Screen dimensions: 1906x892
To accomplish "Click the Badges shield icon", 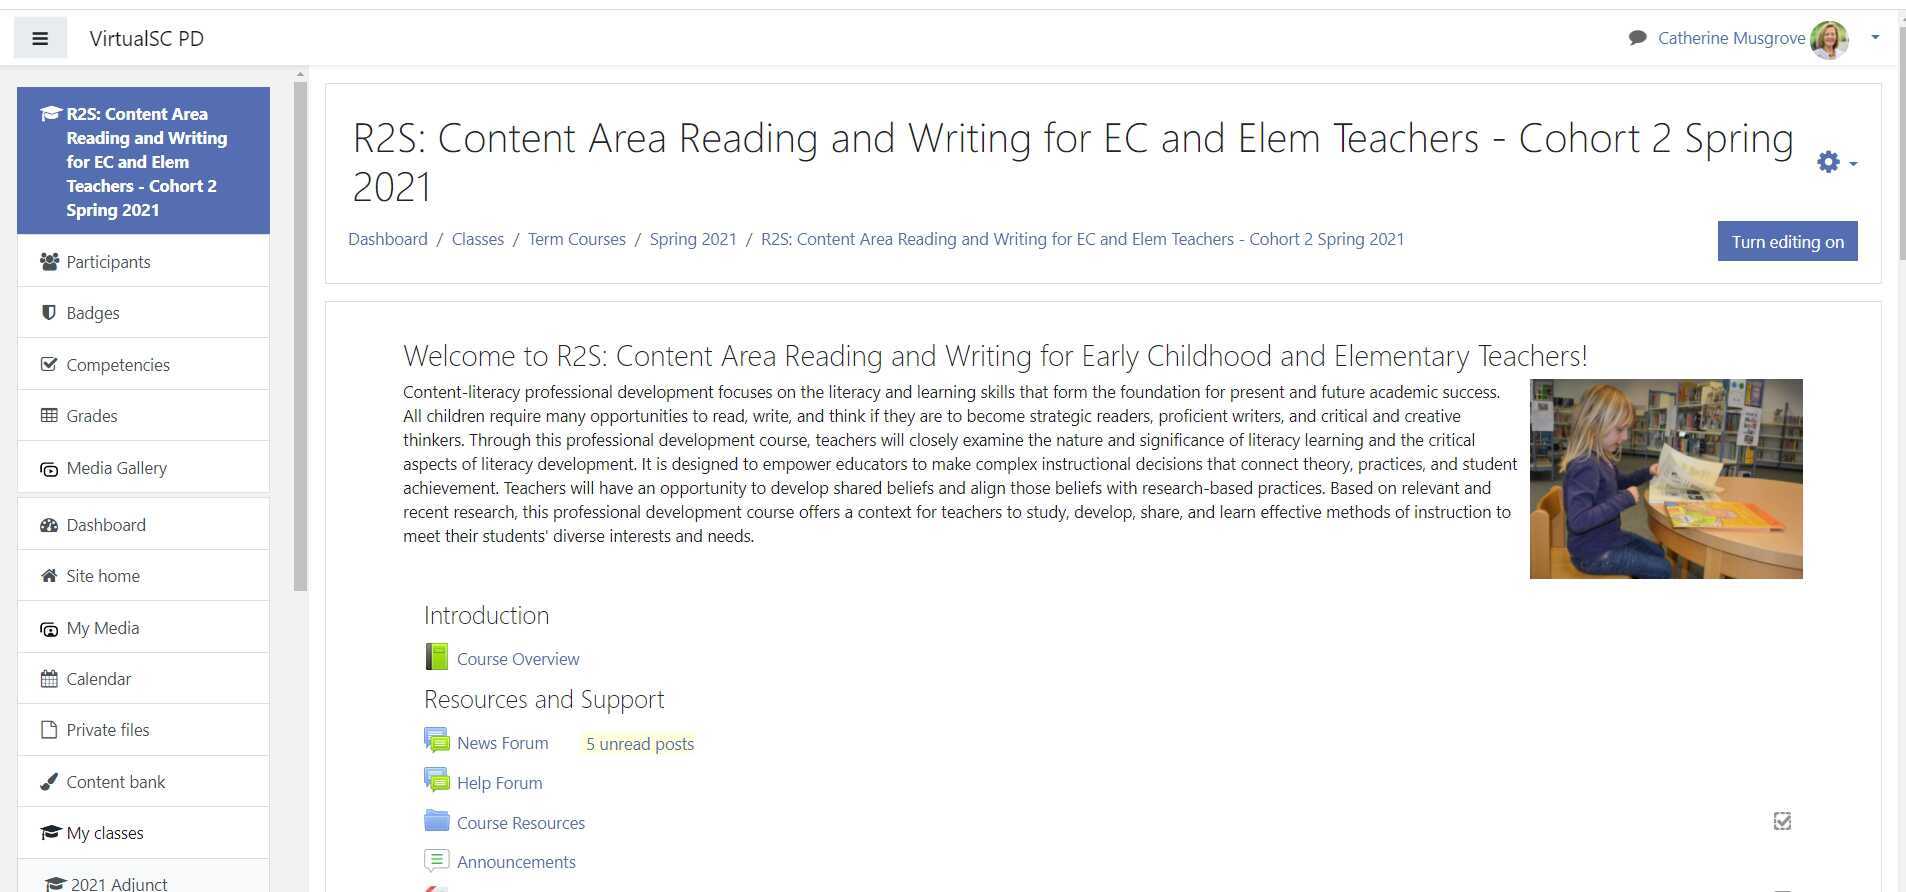I will [x=48, y=313].
